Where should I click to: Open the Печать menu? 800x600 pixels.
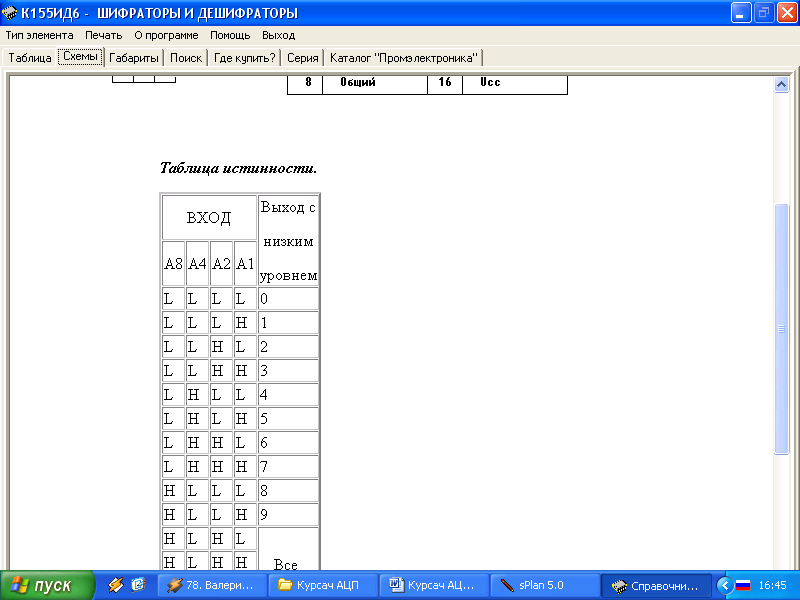(x=104, y=35)
